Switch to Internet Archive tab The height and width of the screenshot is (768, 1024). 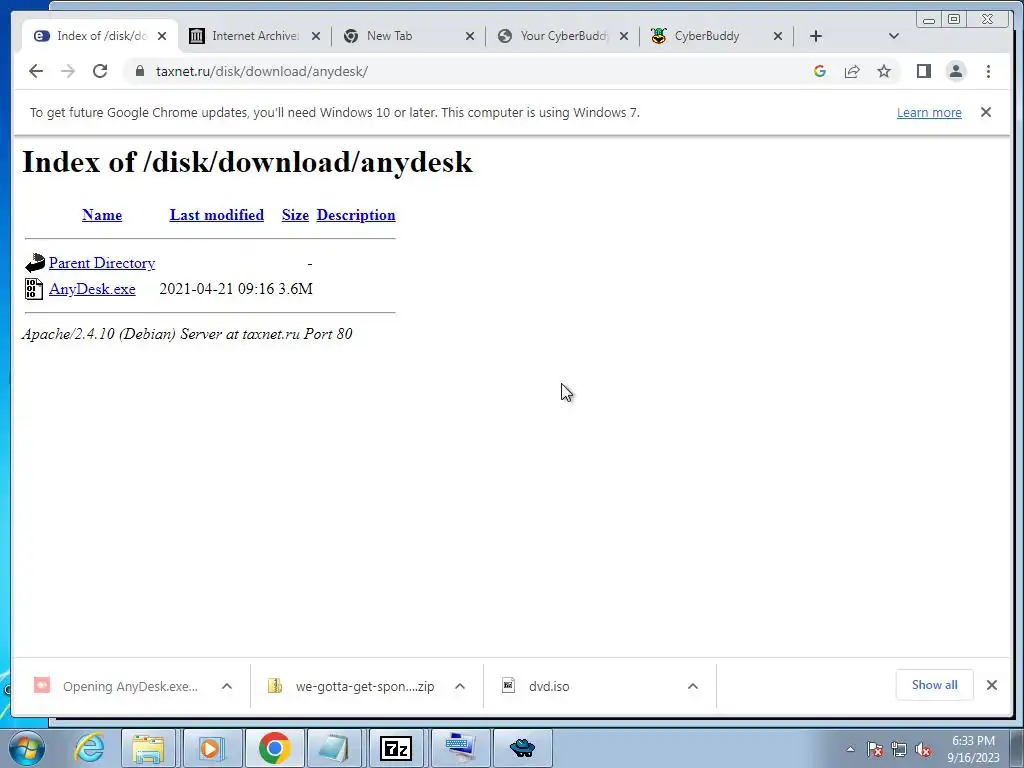click(253, 36)
